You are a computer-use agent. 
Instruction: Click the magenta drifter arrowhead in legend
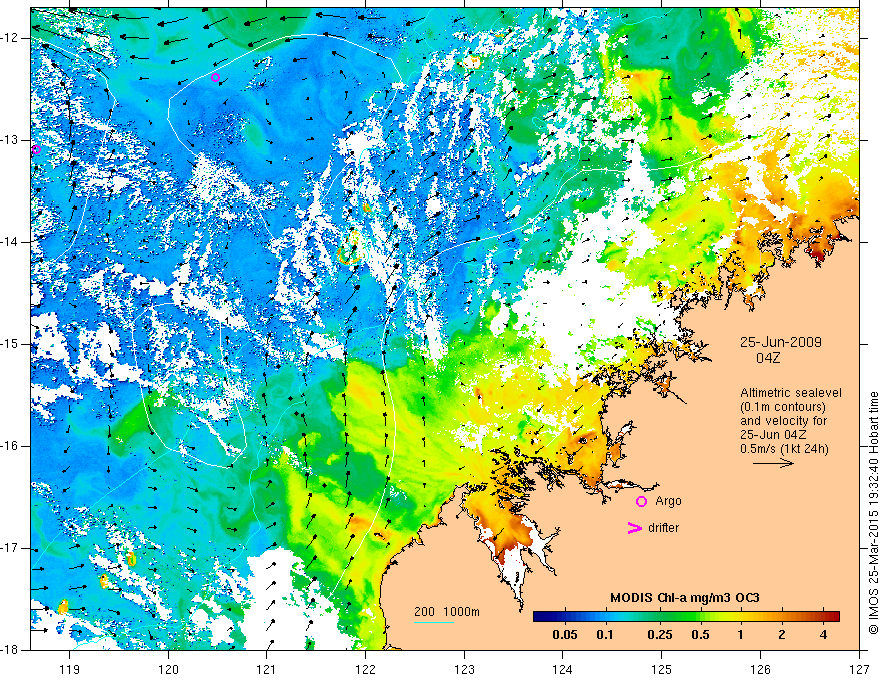[x=635, y=528]
